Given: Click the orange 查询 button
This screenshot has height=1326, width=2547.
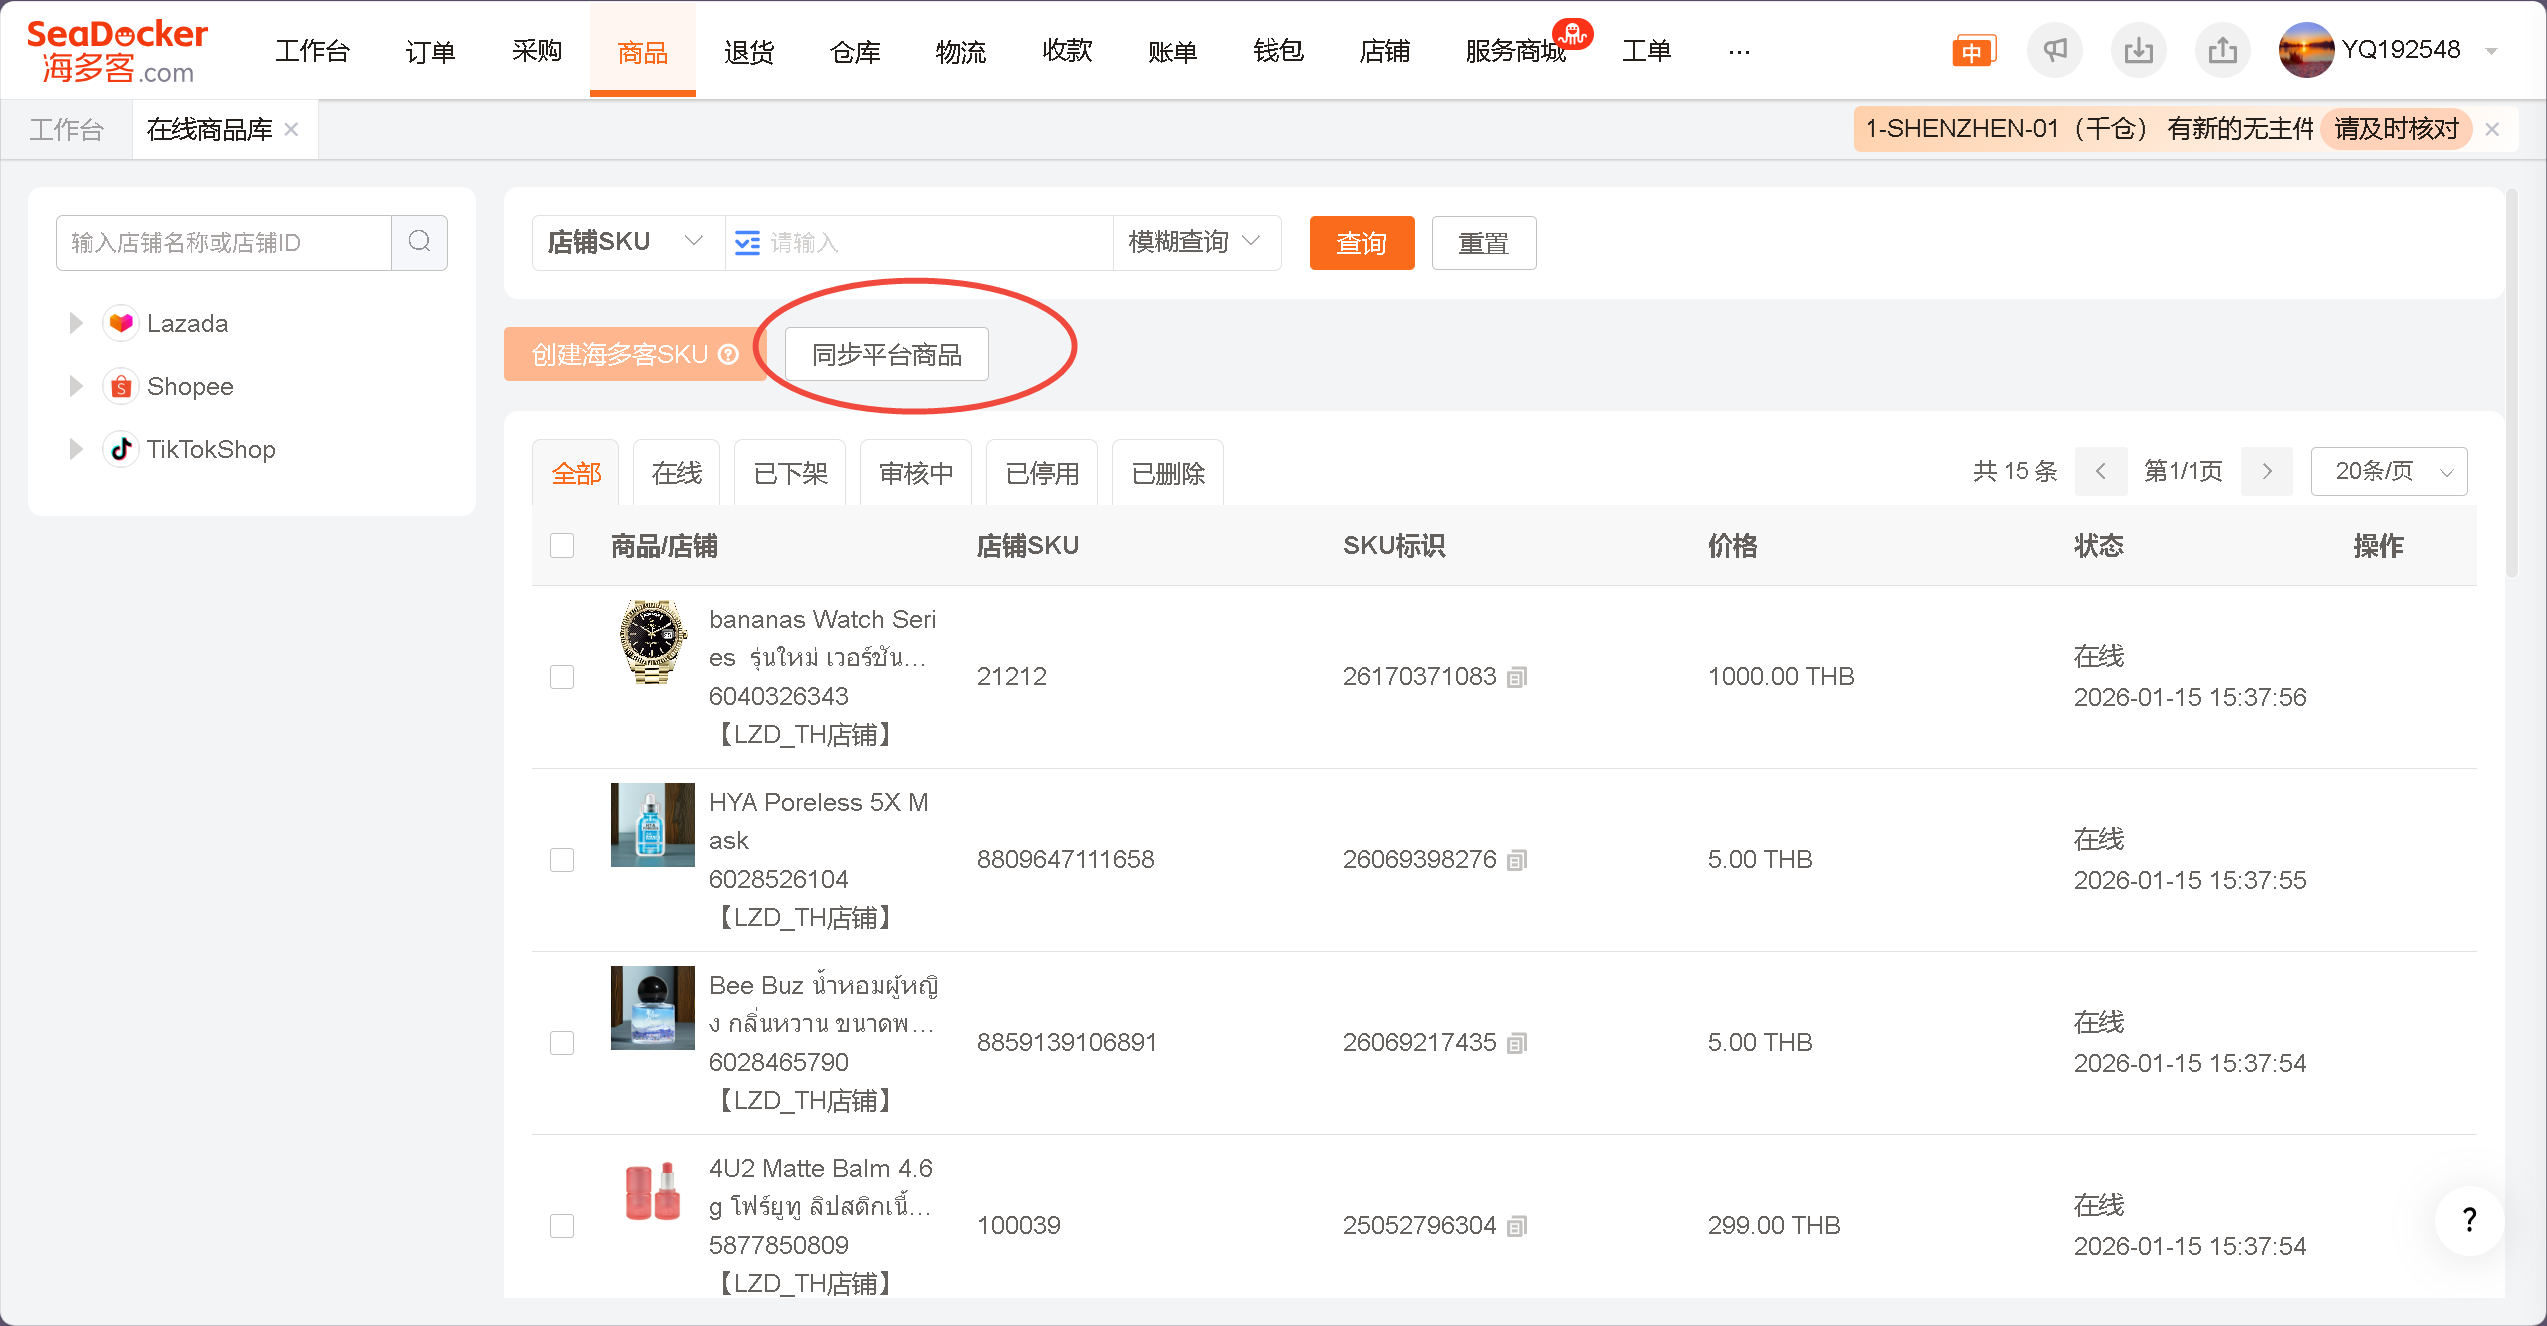Looking at the screenshot, I should click(x=1361, y=243).
